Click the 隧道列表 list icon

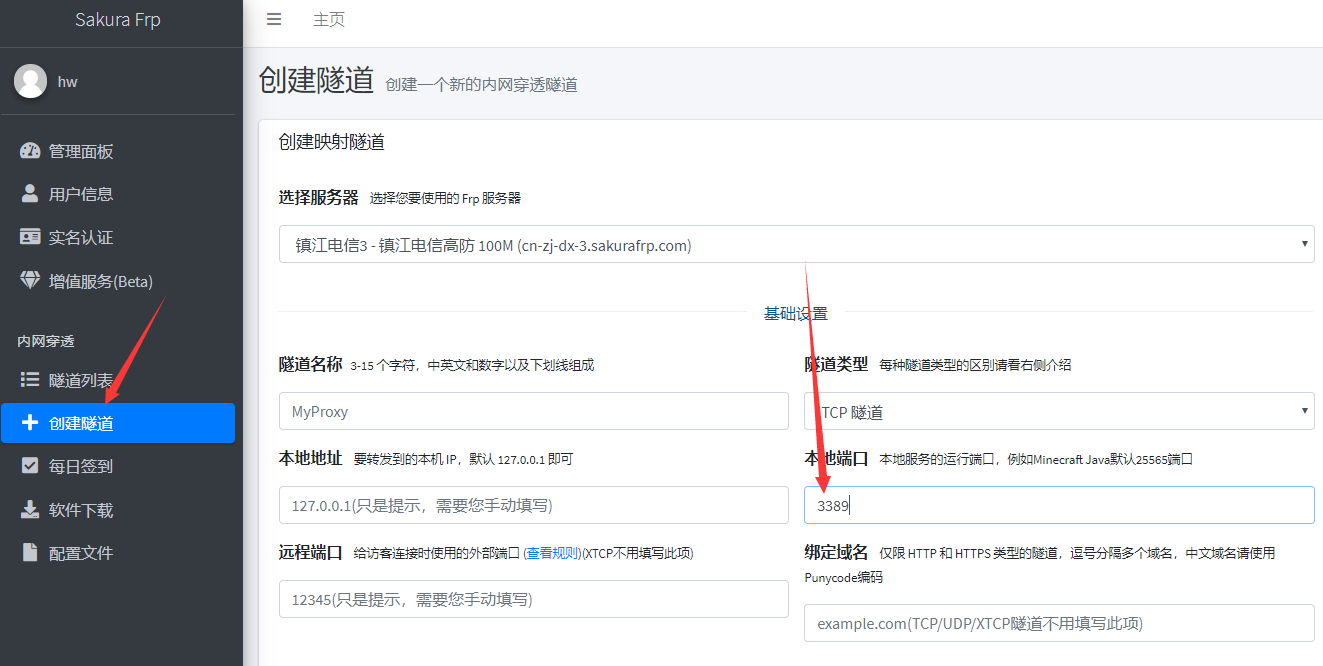coord(30,380)
